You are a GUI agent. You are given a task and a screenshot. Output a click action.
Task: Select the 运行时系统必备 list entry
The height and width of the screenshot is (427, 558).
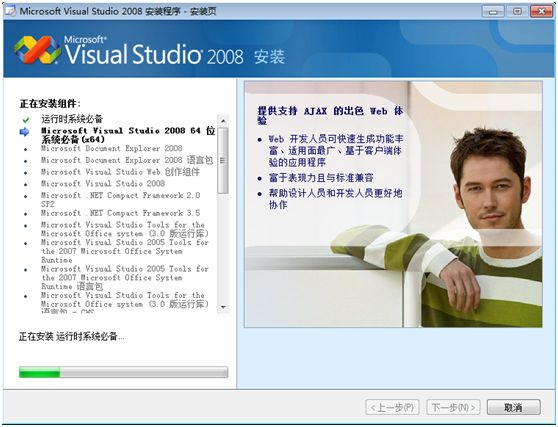72,119
